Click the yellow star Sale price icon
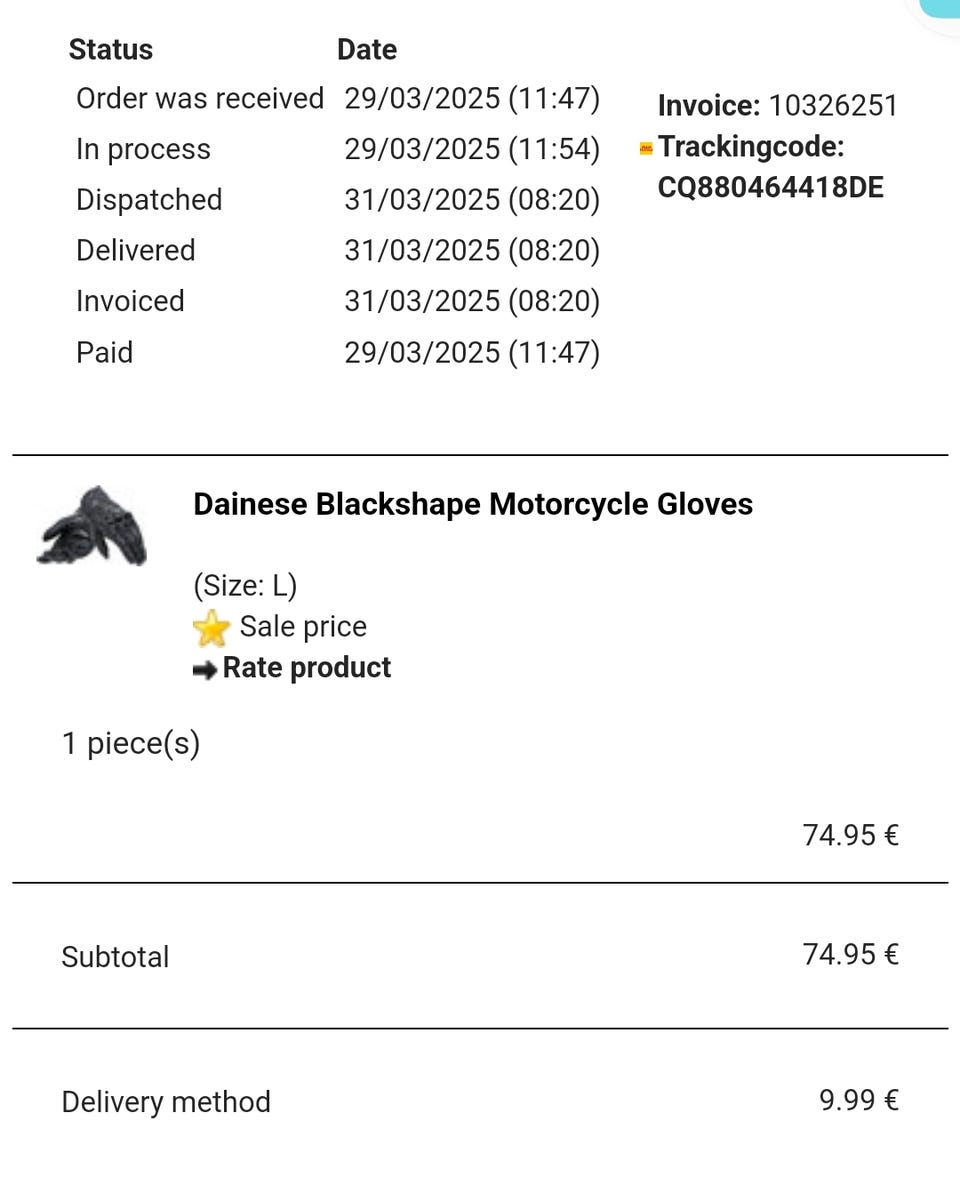This screenshot has width=960, height=1177. [211, 628]
